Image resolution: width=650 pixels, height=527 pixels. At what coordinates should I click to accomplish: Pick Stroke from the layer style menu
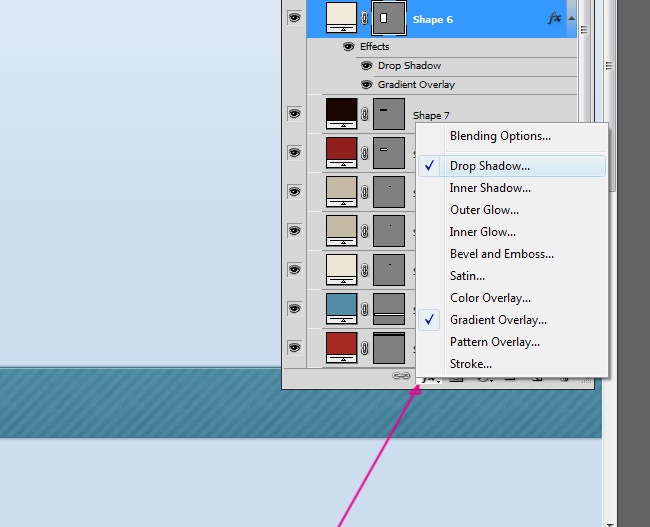[x=470, y=364]
